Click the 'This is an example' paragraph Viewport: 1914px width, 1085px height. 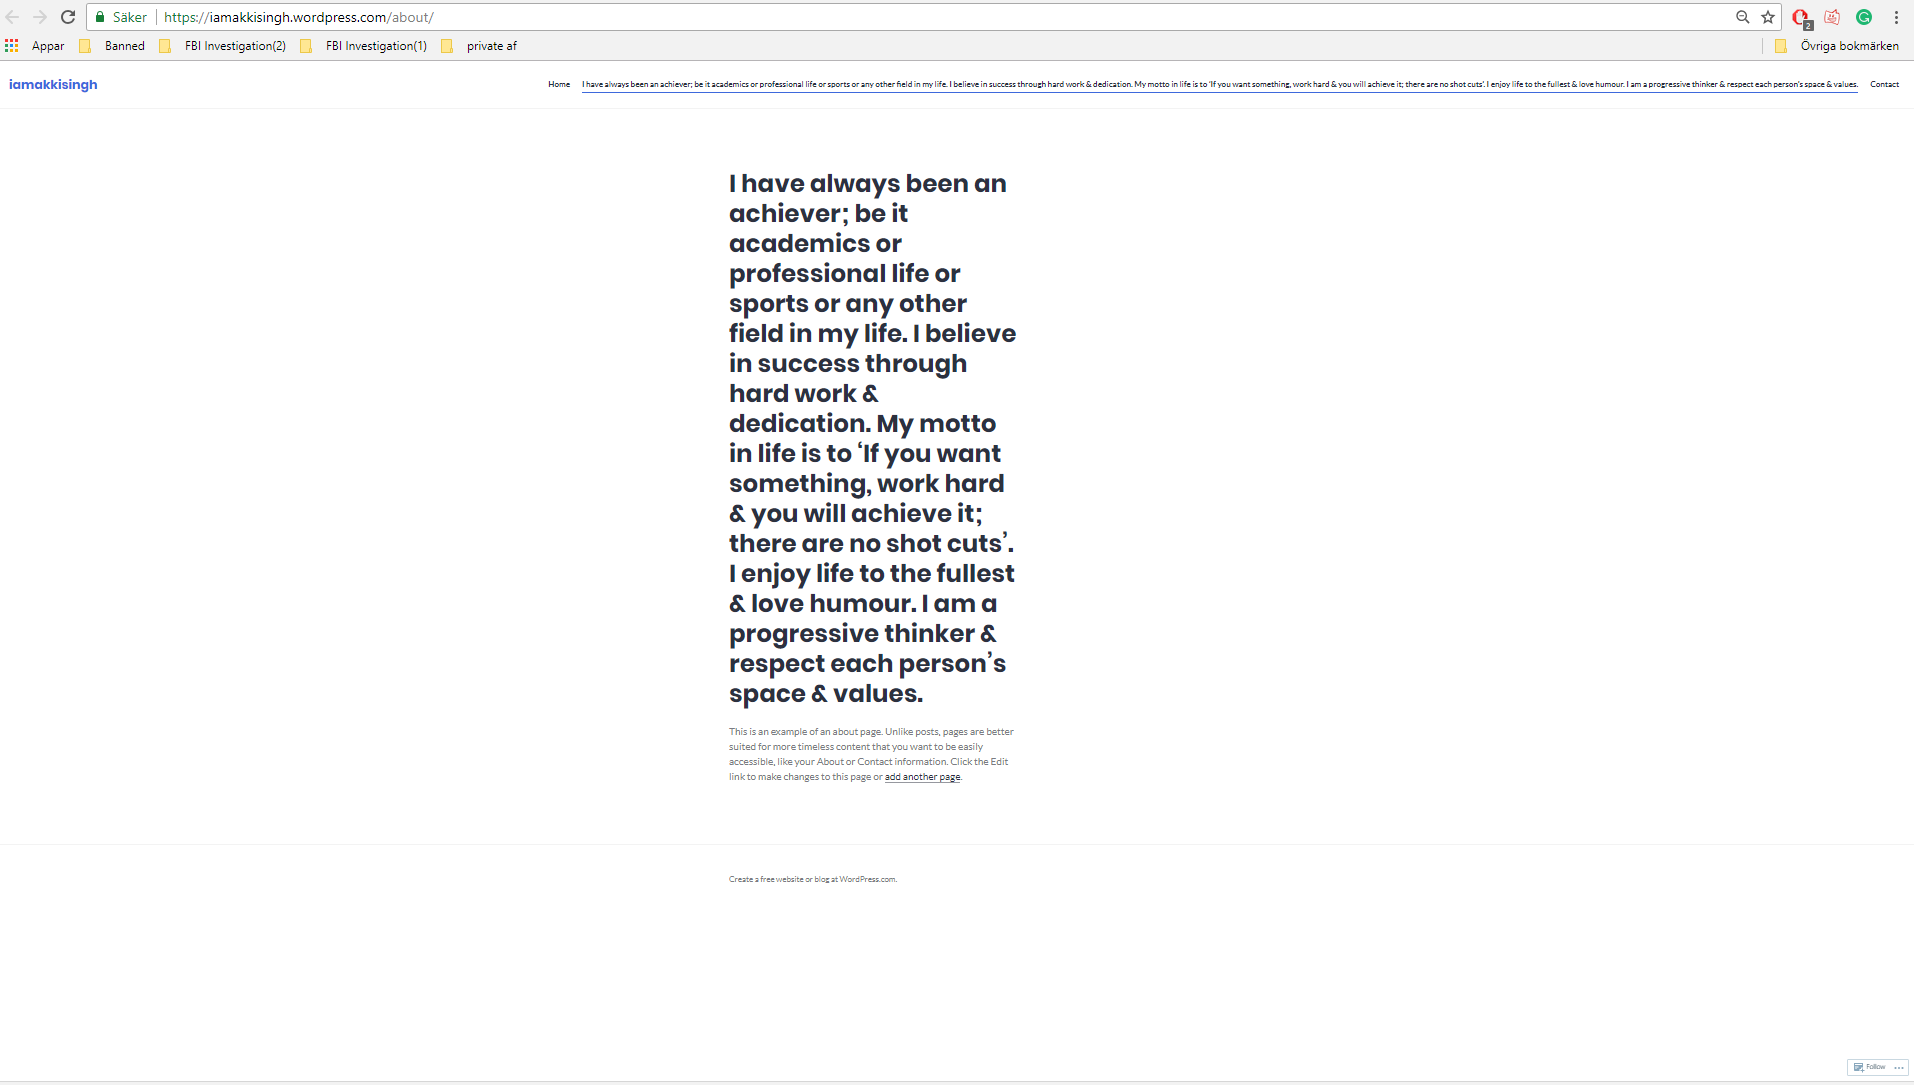[x=871, y=754]
